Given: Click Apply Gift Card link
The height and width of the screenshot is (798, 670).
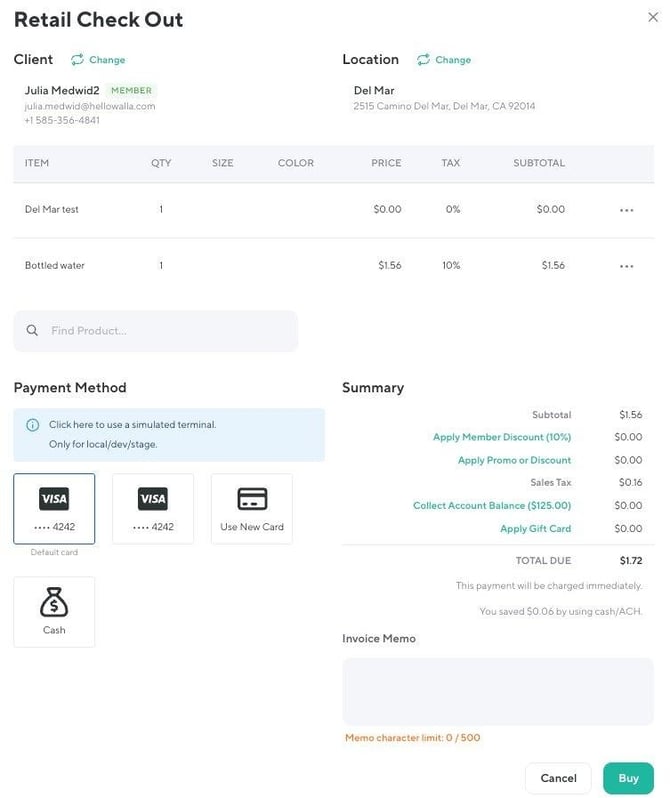Looking at the screenshot, I should (x=536, y=529).
